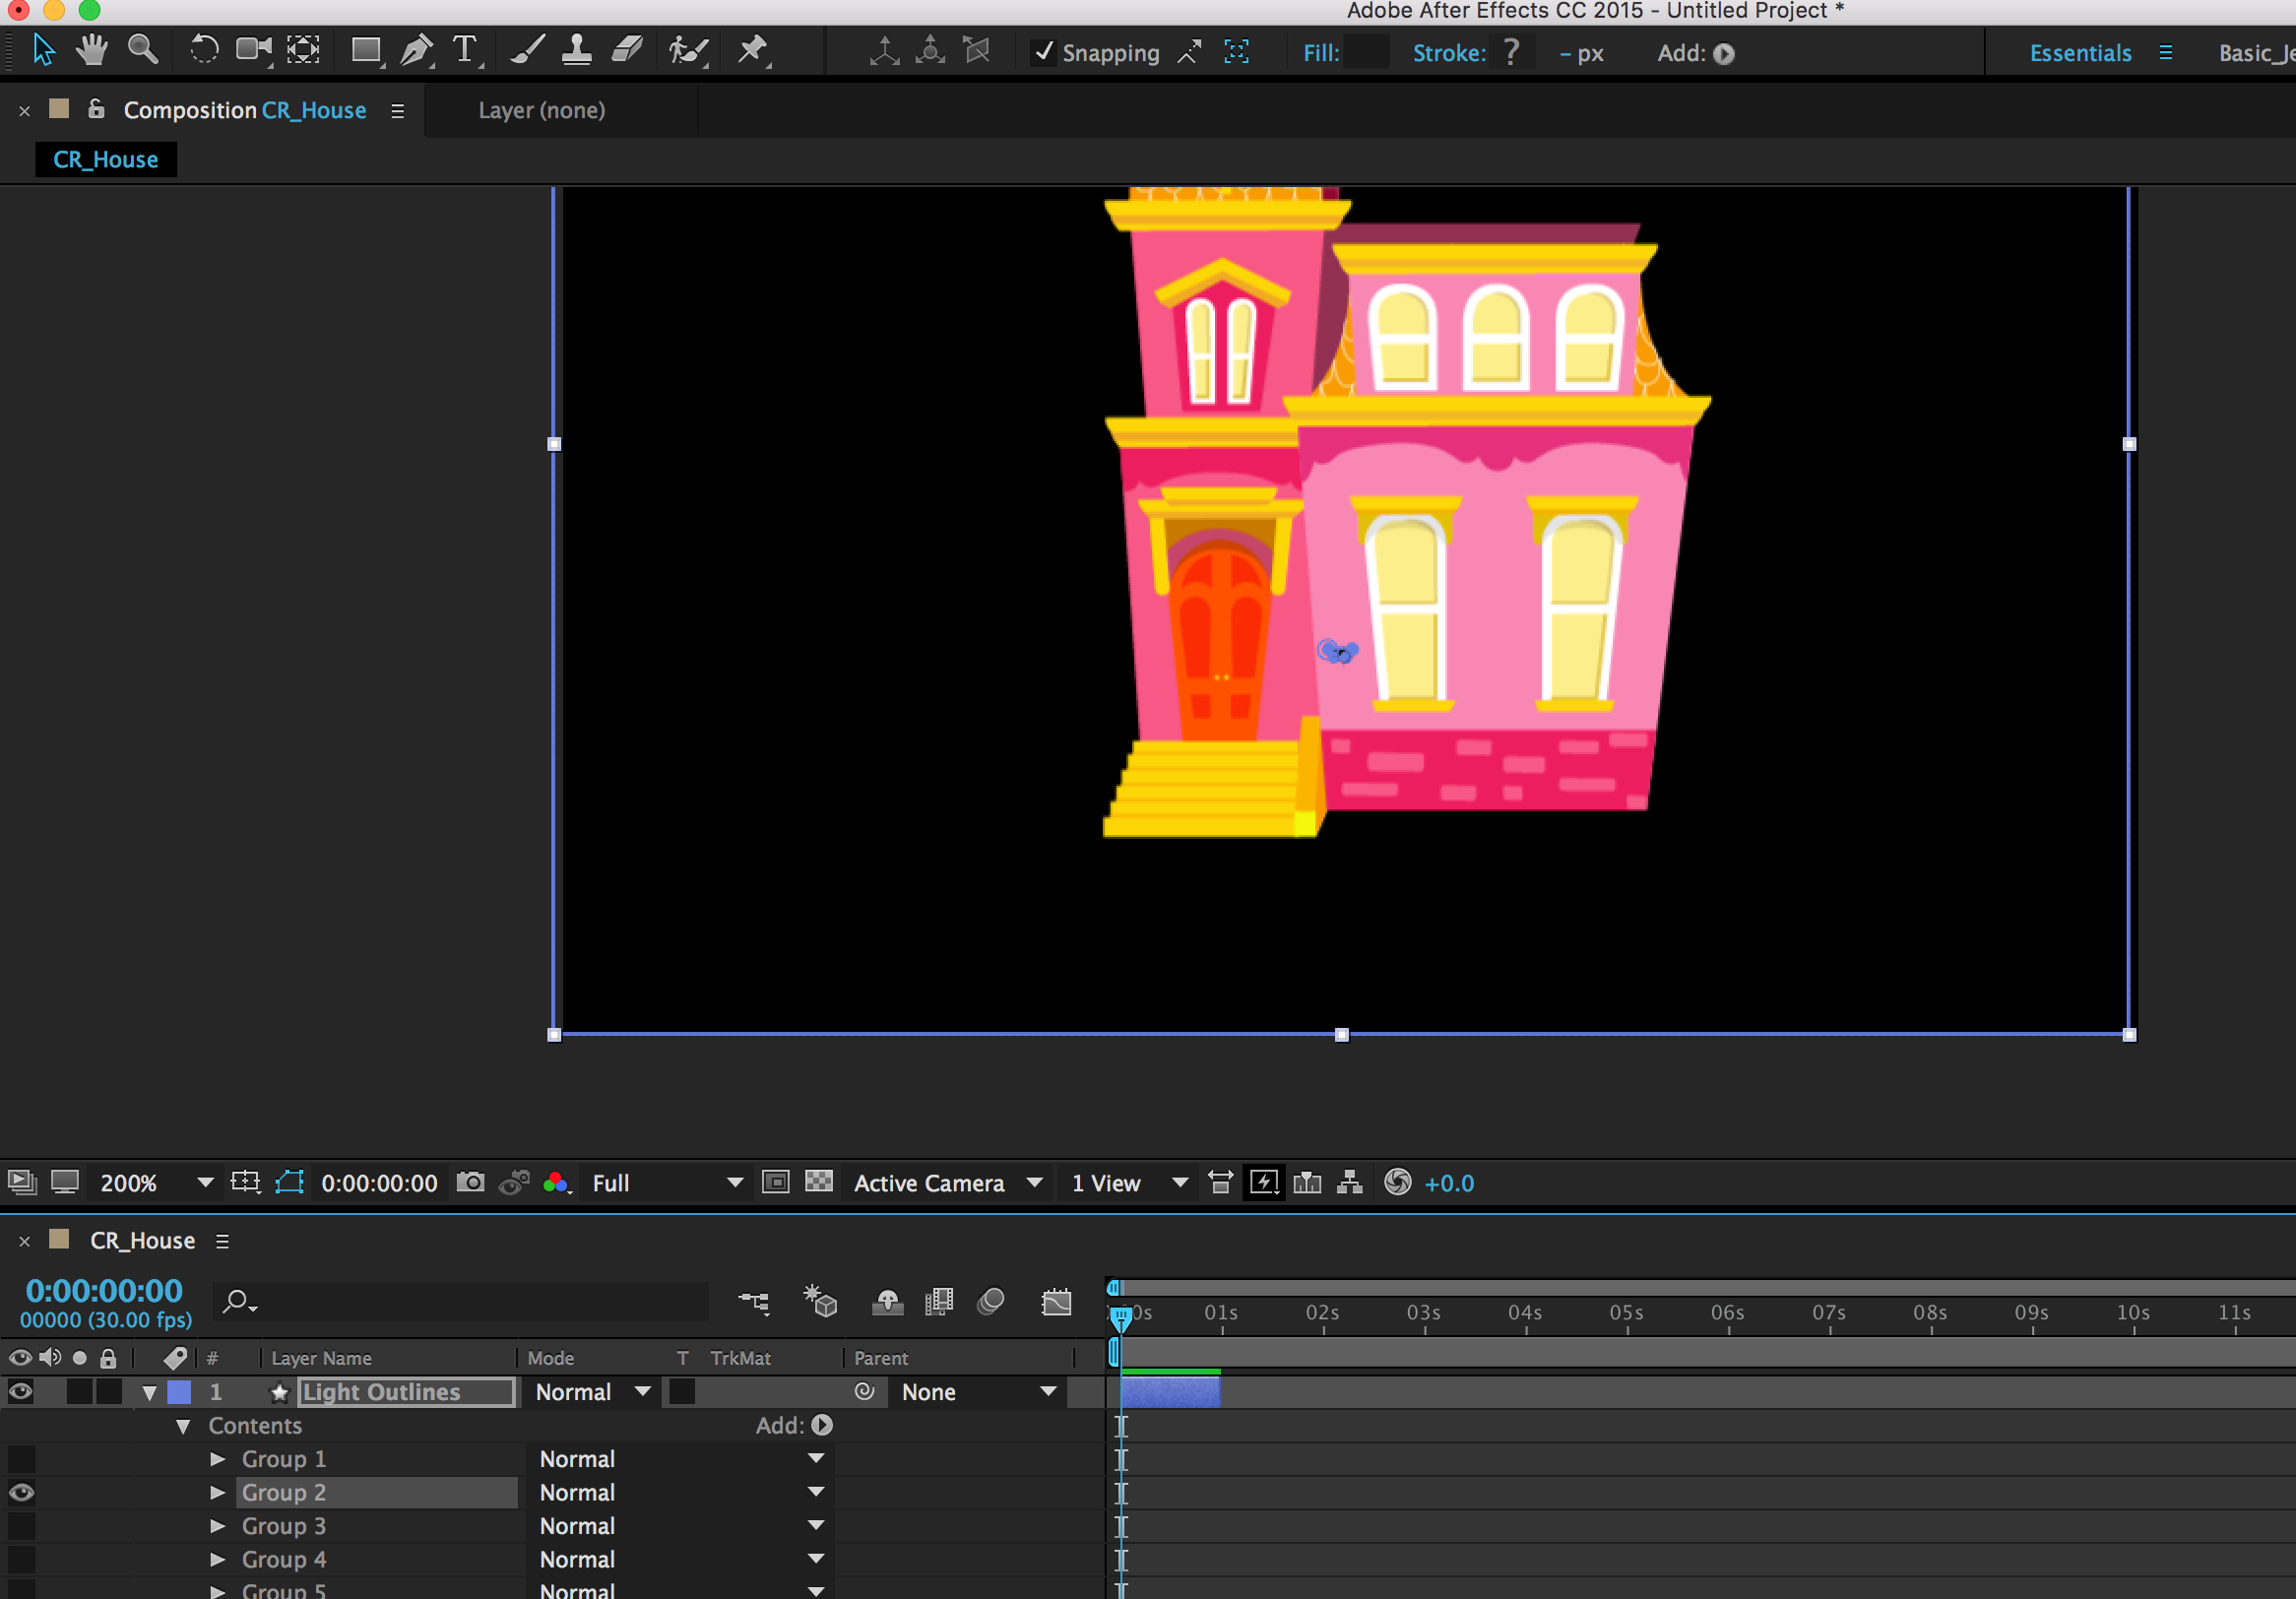Hide the Light Outlines layer eye

pos(21,1391)
